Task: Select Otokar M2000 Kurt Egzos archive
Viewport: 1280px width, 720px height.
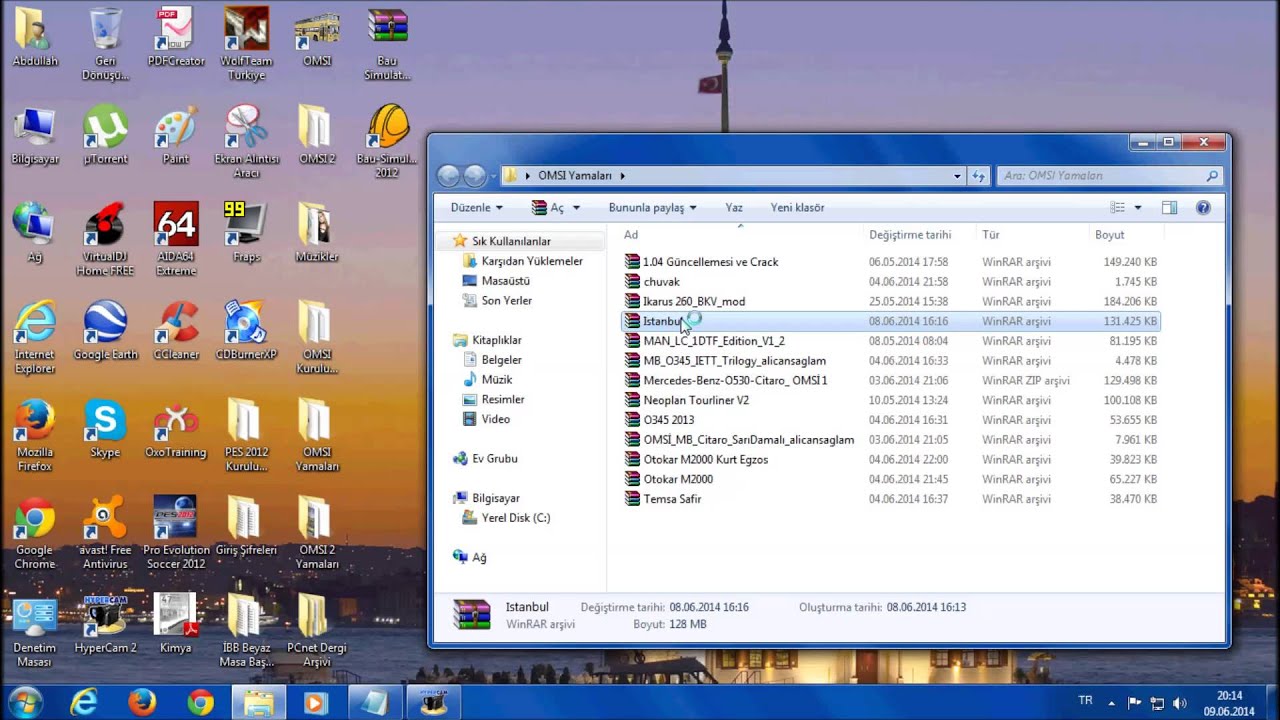Action: 890,460
